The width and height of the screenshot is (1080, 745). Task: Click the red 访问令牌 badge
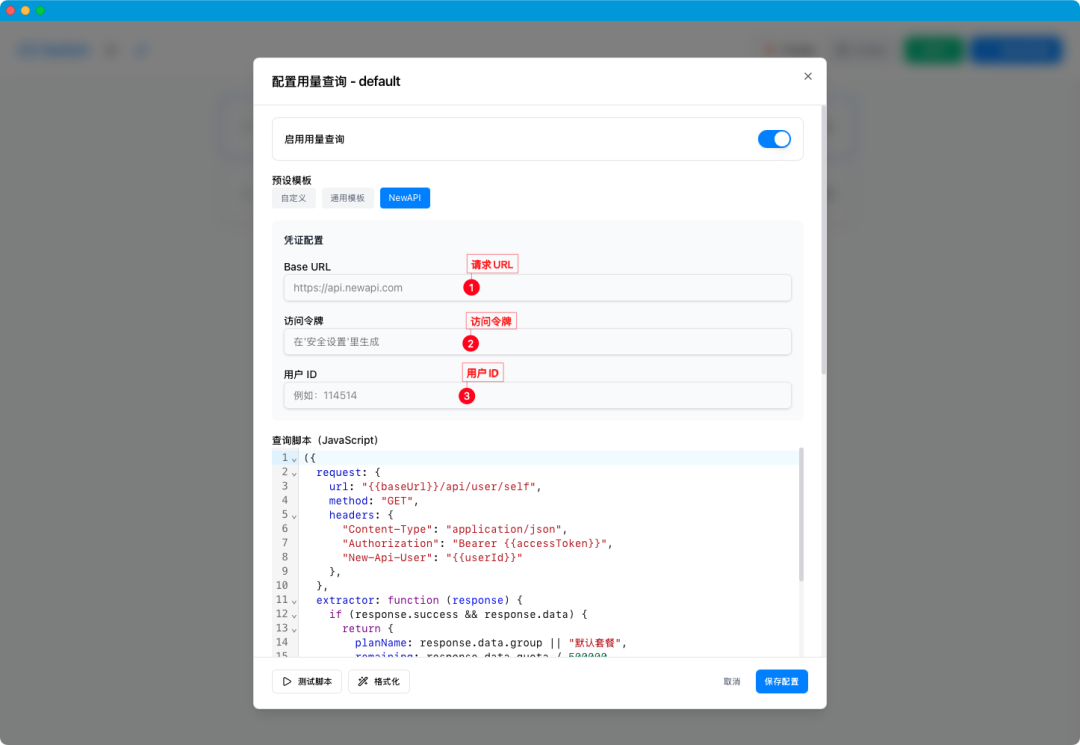pyautogui.click(x=490, y=320)
